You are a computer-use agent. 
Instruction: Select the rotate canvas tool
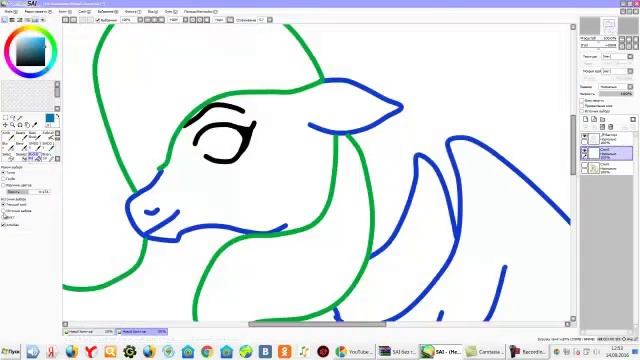(20, 124)
